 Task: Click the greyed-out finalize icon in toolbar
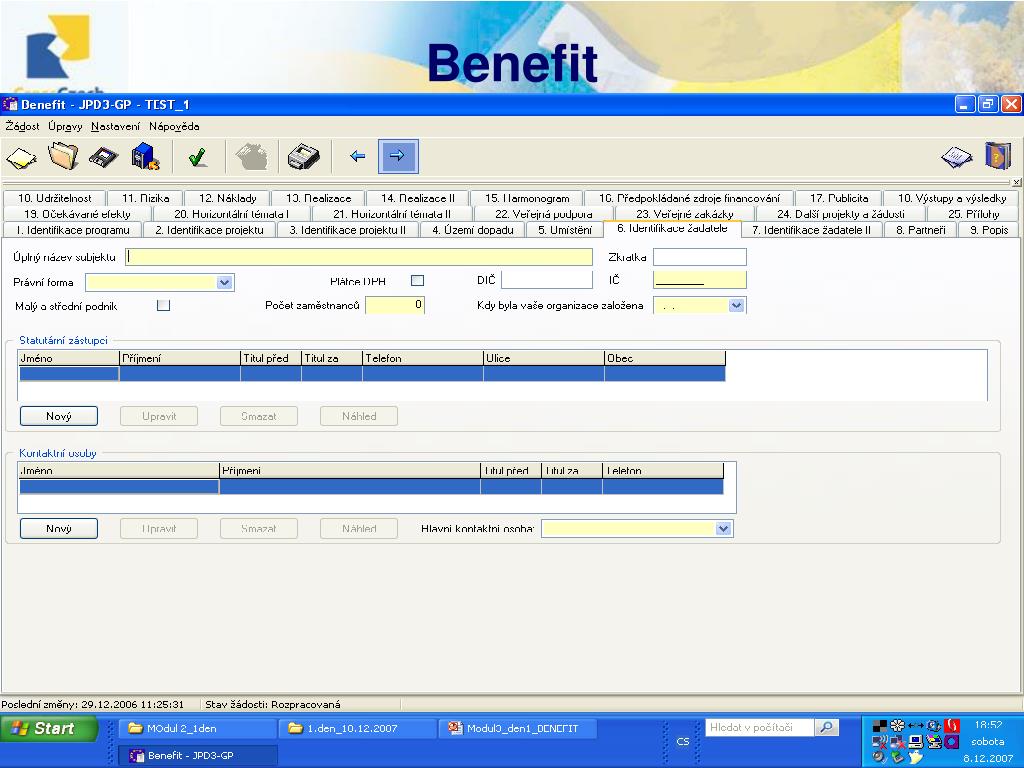coord(251,157)
